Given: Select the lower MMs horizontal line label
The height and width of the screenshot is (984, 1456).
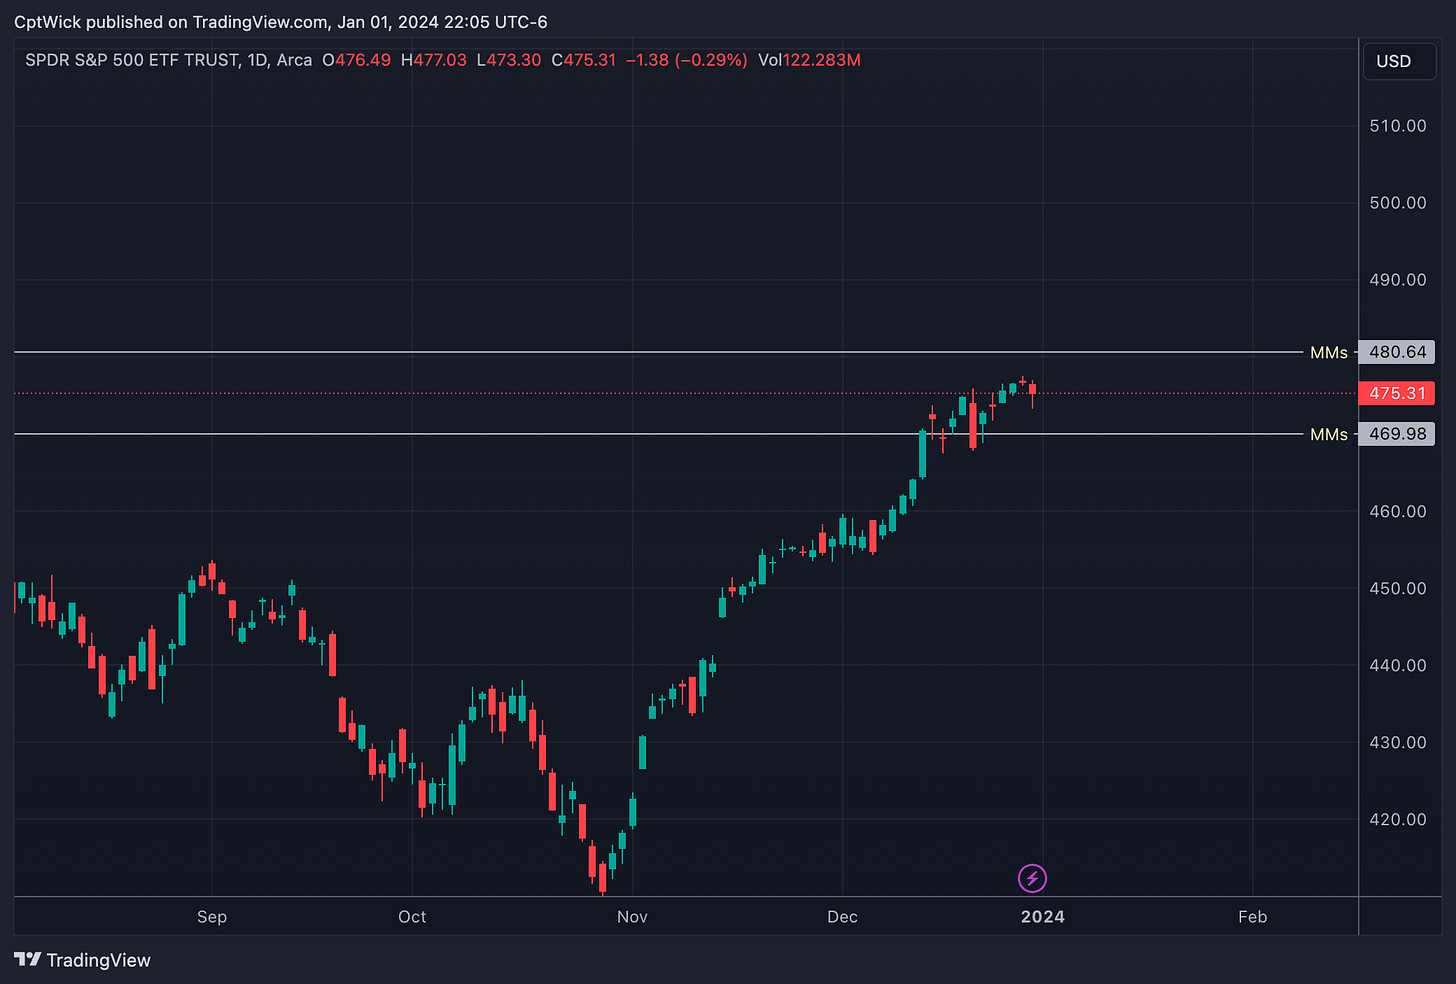Looking at the screenshot, I should pos(1329,434).
